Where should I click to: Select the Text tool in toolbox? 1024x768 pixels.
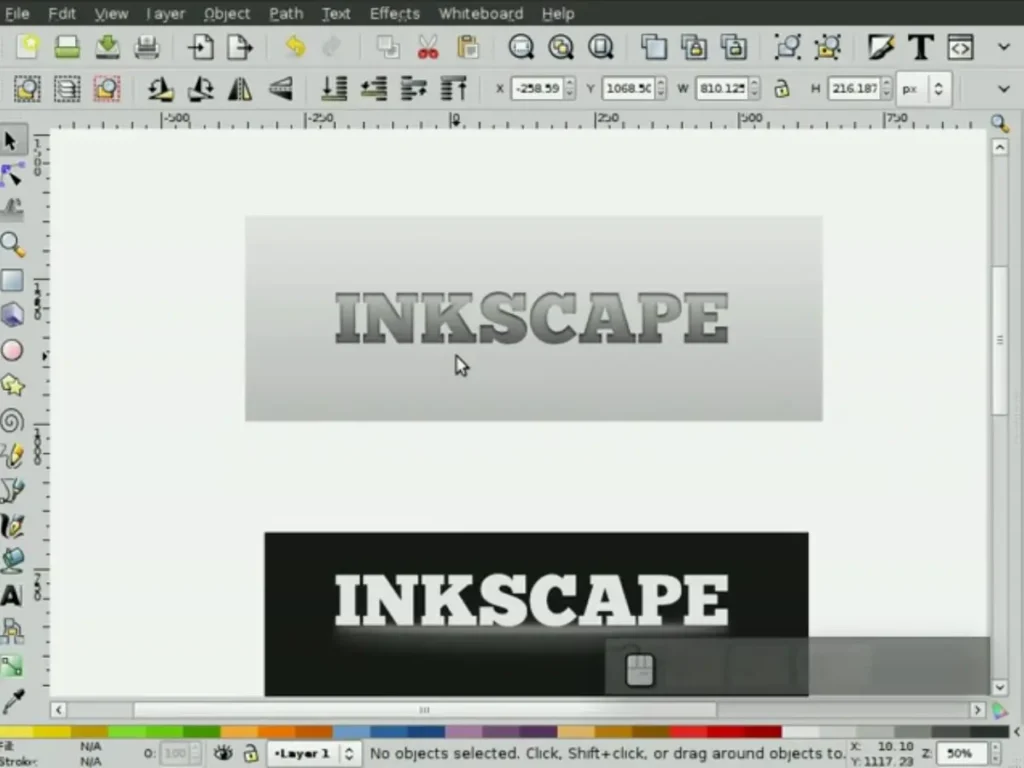click(12, 596)
